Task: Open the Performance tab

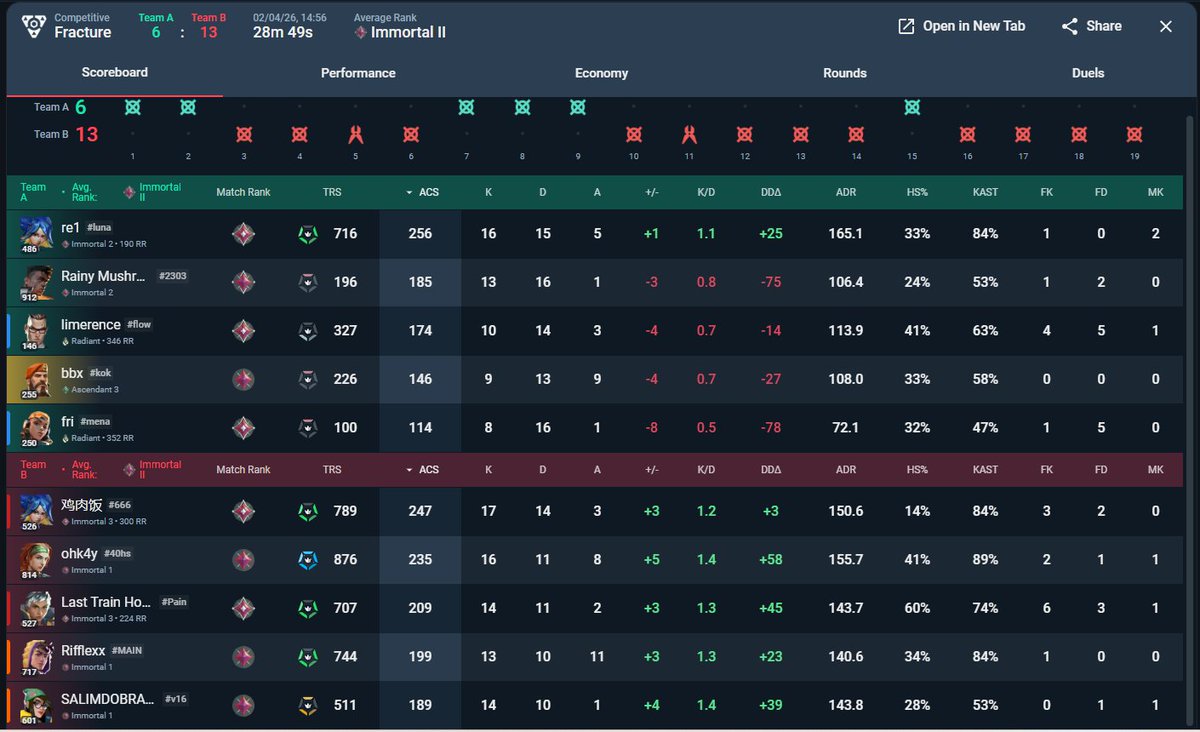Action: click(358, 73)
